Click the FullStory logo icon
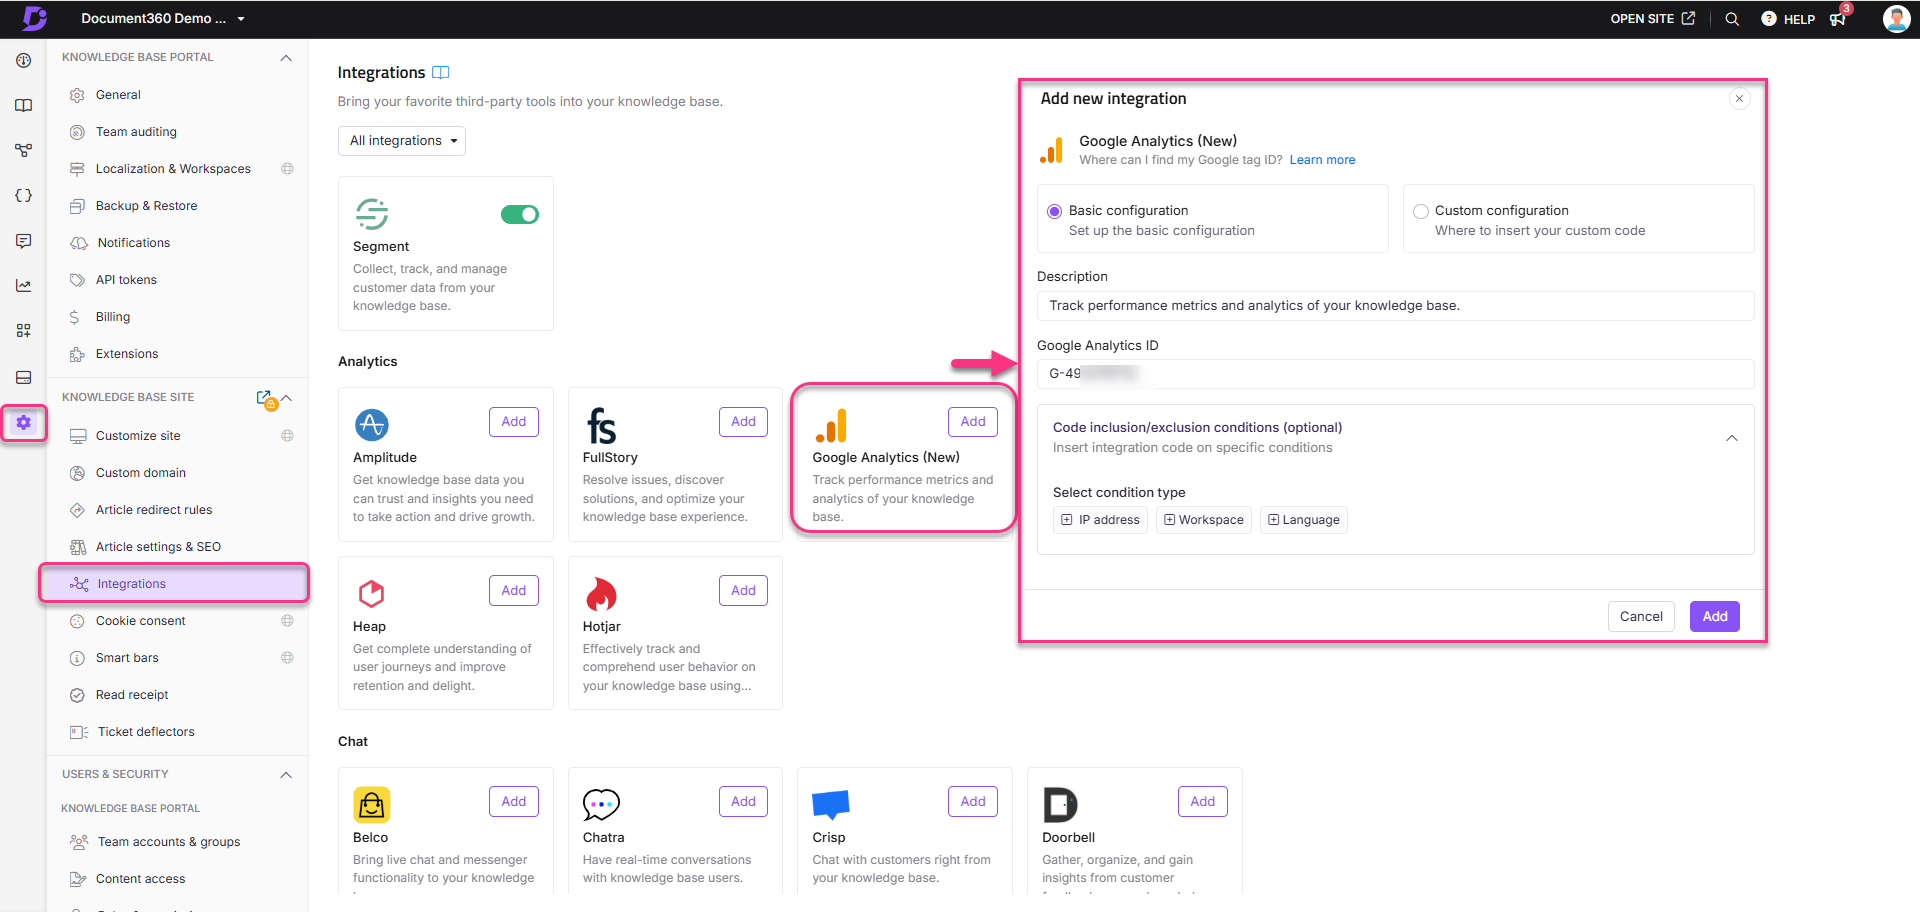The width and height of the screenshot is (1920, 912). (x=601, y=426)
